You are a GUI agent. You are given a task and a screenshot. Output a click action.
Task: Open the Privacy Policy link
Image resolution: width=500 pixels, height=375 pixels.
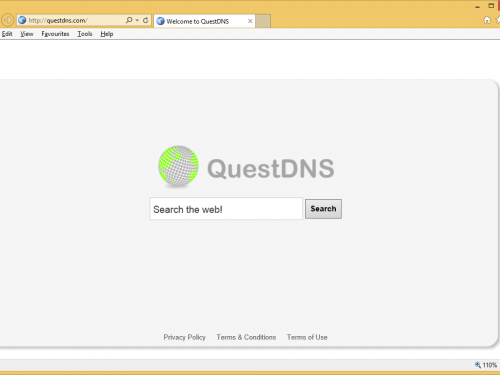tap(184, 337)
